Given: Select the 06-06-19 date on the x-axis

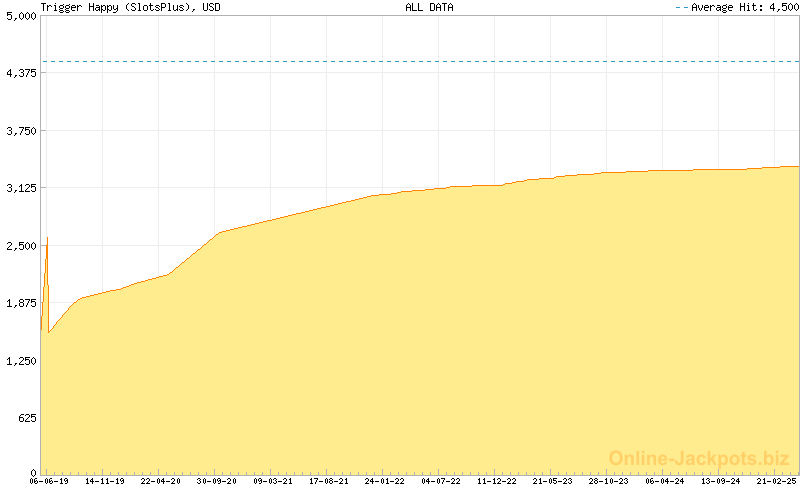Looking at the screenshot, I should [x=47, y=481].
